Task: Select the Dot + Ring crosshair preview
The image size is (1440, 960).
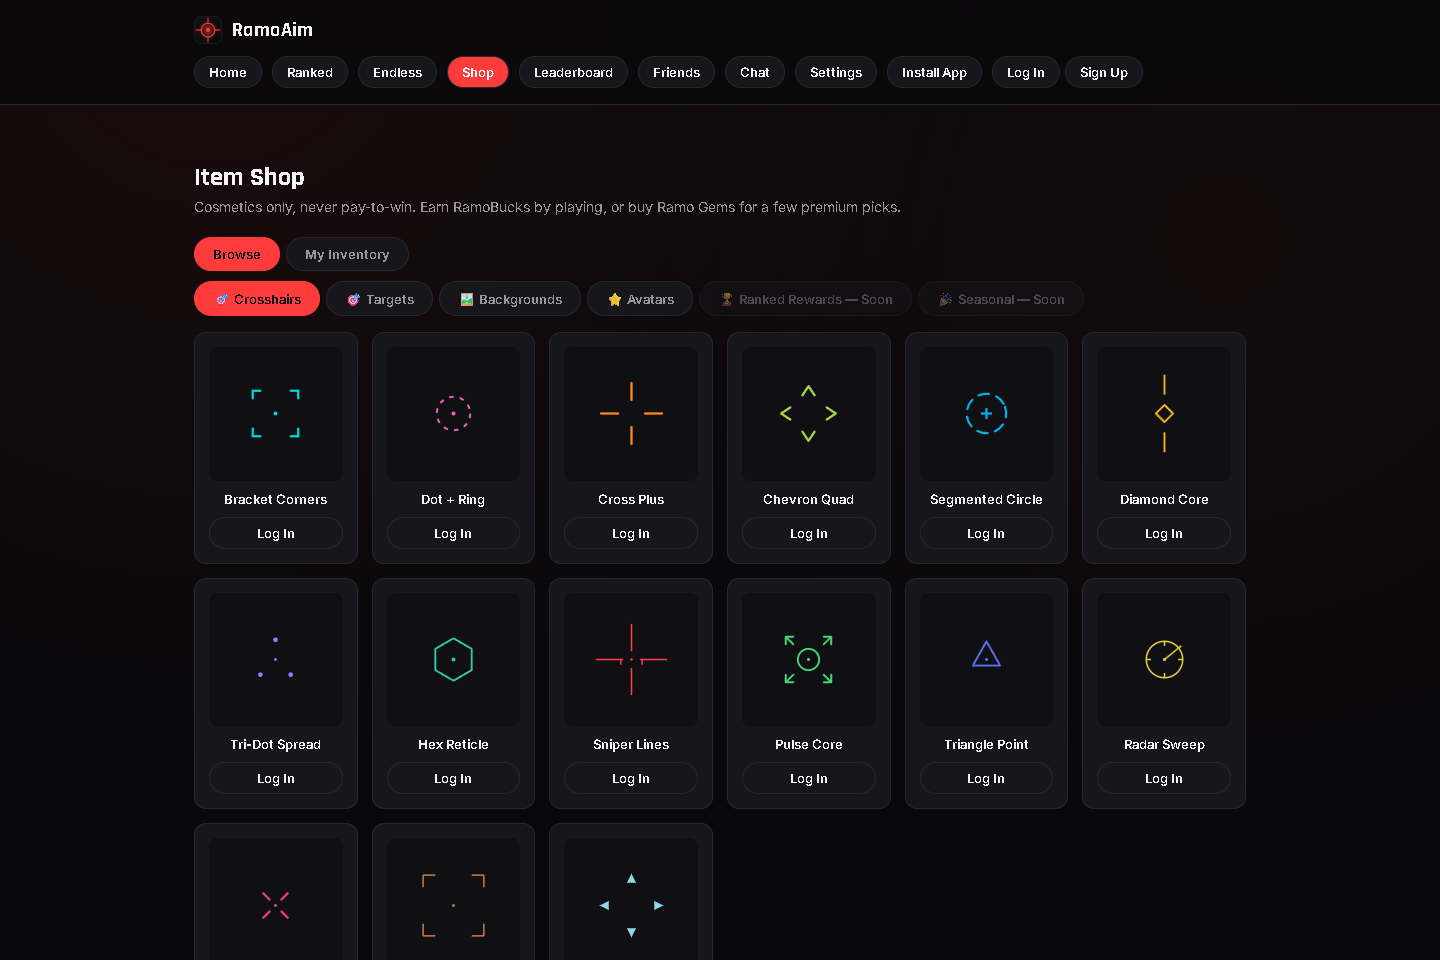Action: tap(453, 414)
